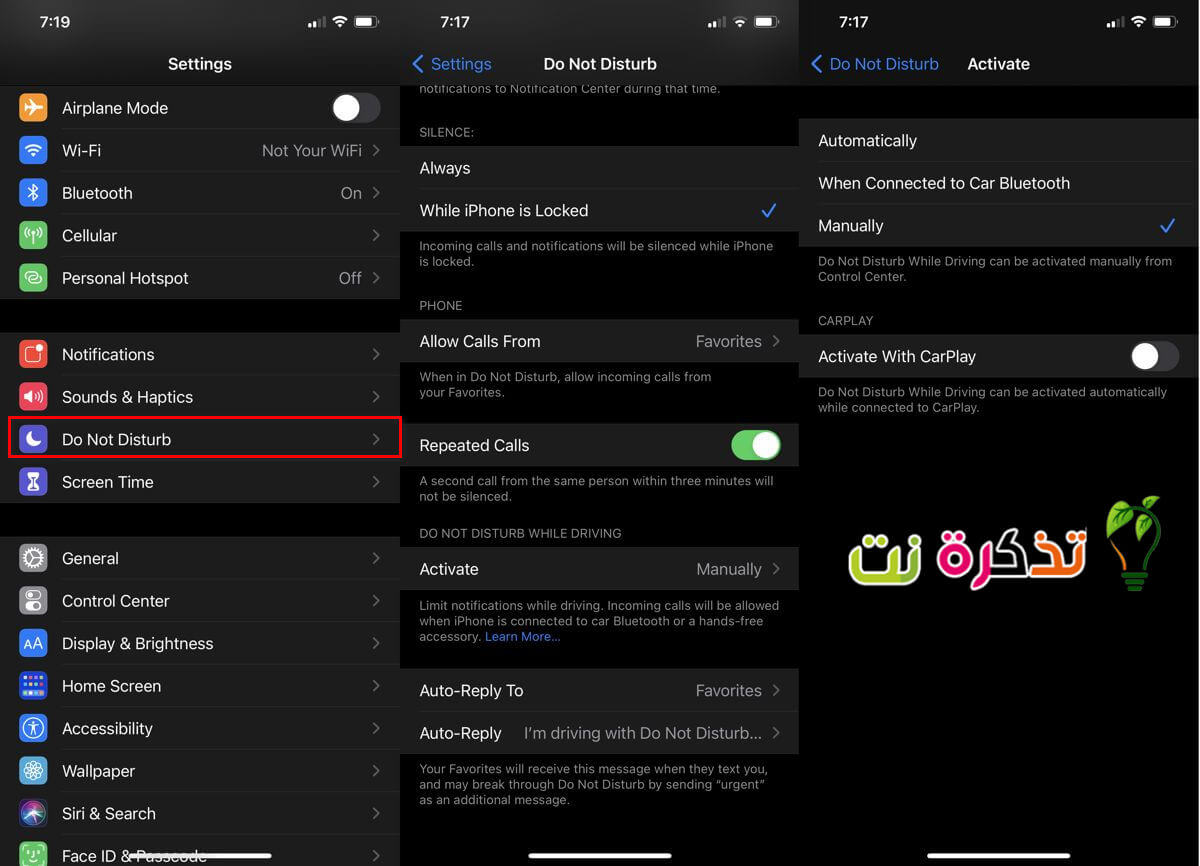Open Auto-Reply message row chevron
The height and width of the screenshot is (866, 1200).
(x=776, y=733)
